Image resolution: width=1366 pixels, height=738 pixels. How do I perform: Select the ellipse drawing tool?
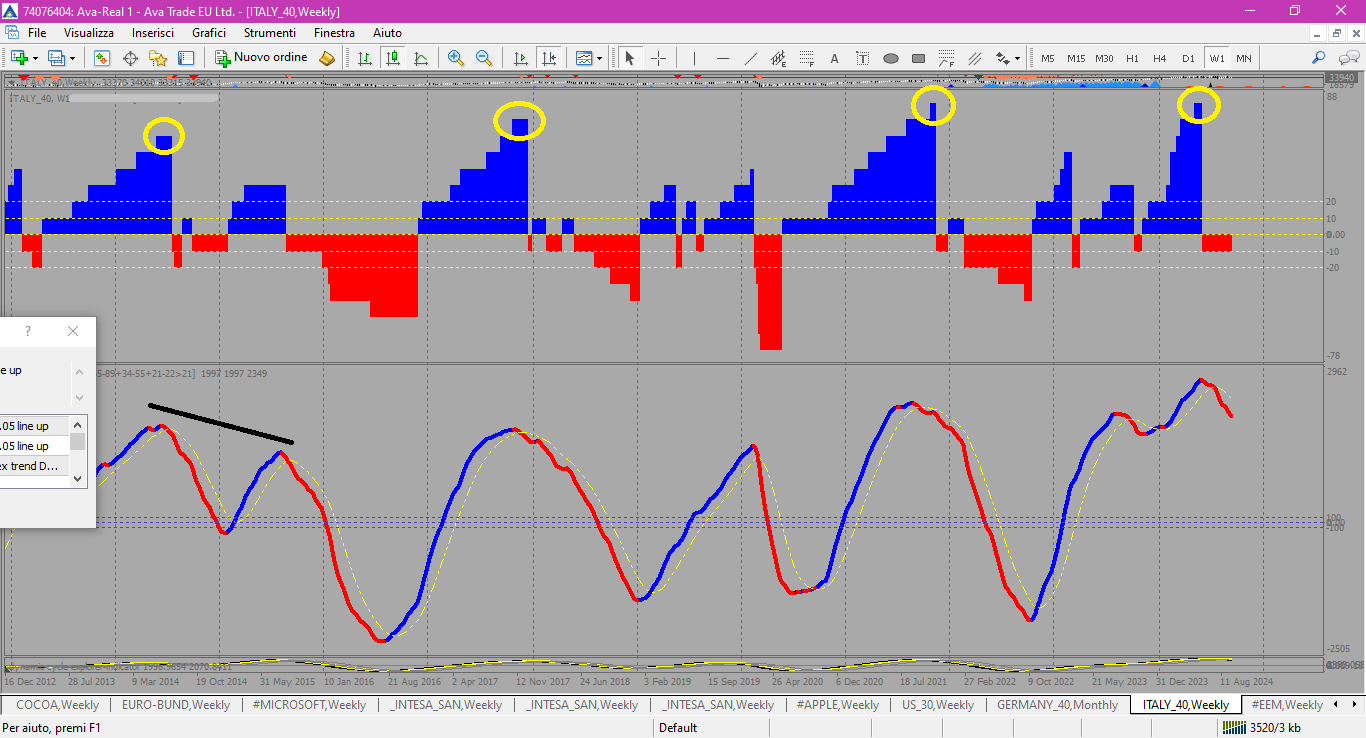click(x=890, y=58)
